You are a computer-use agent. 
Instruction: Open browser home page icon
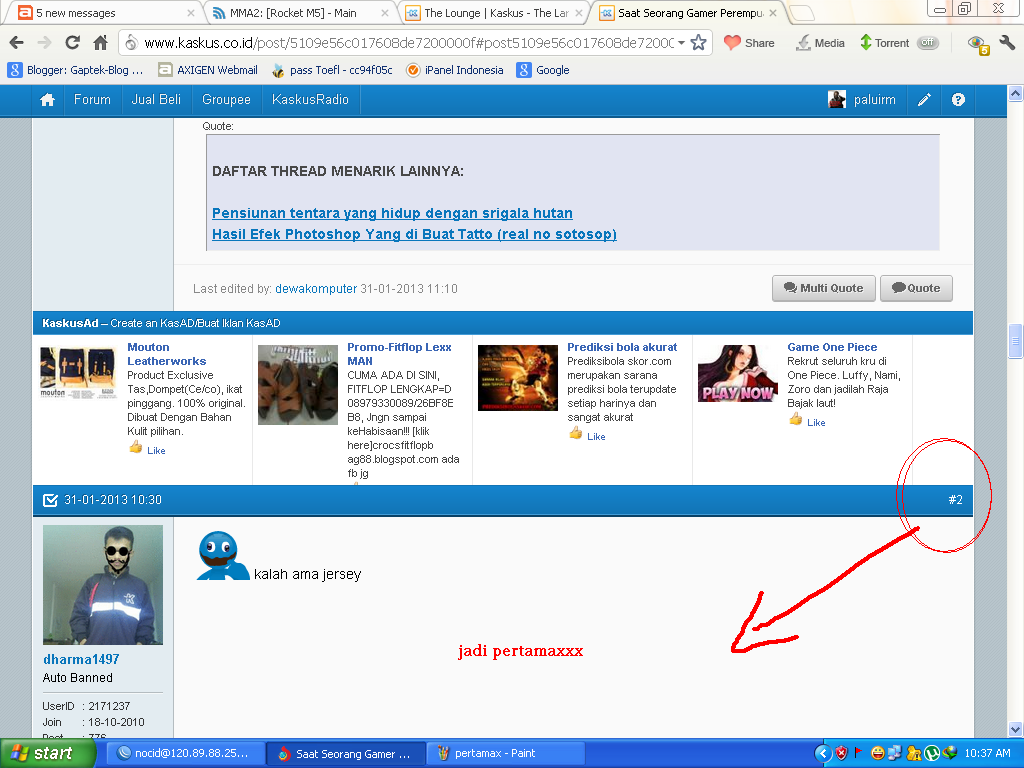[101, 43]
